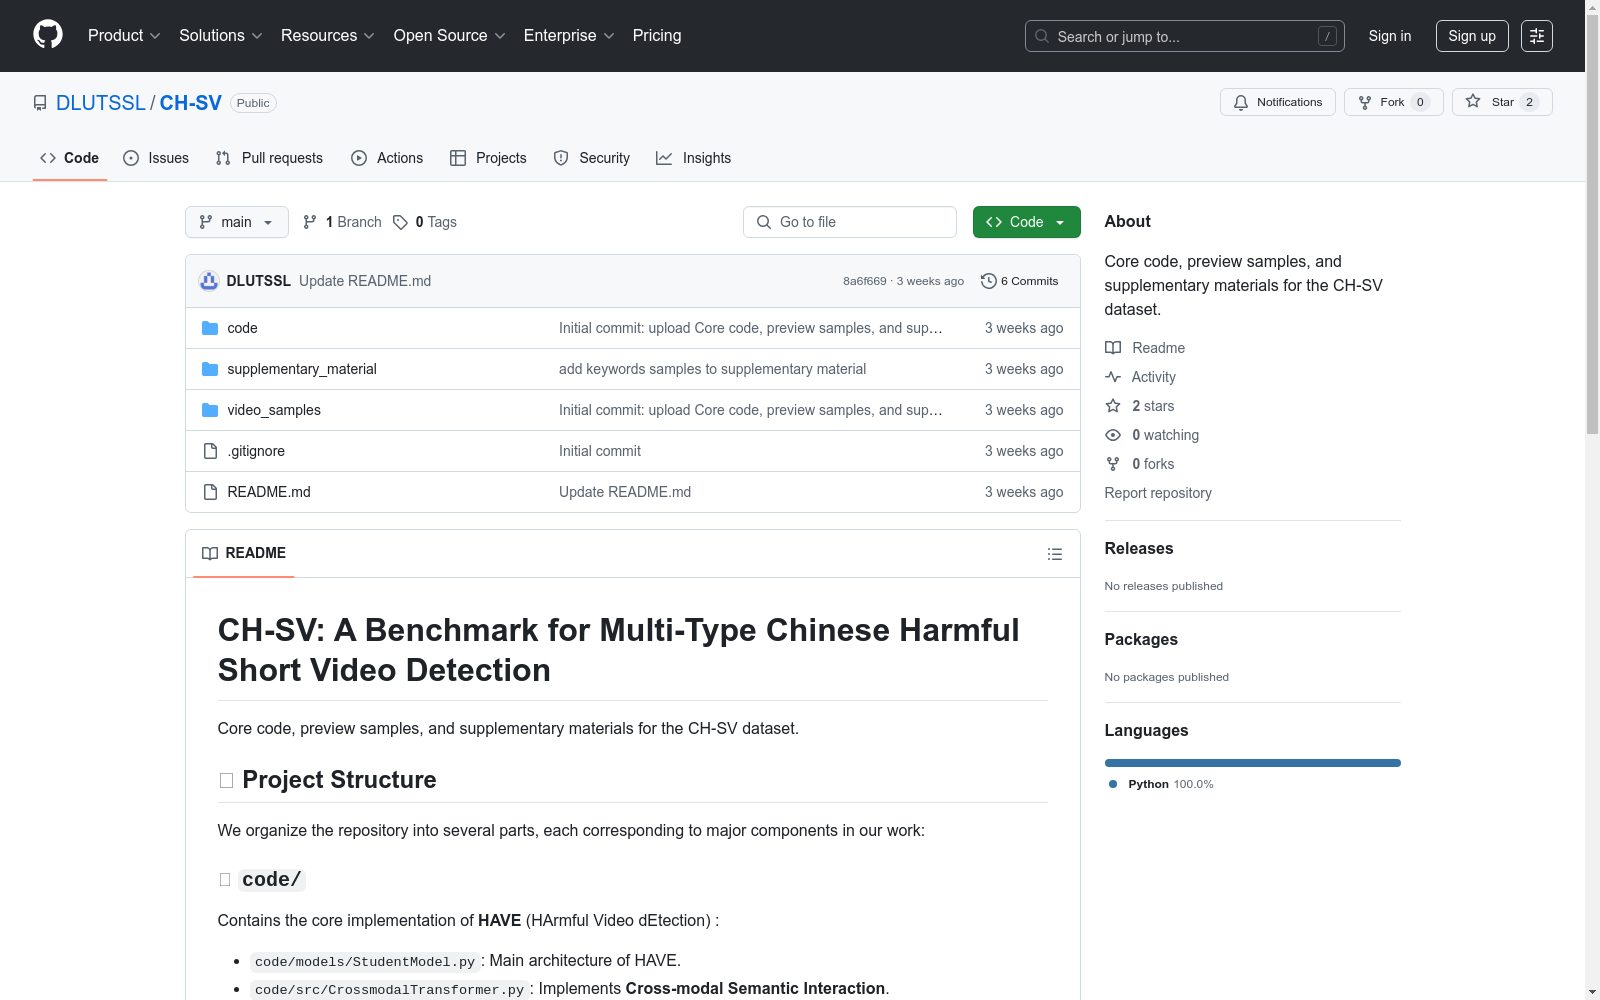Click Report repository link
The height and width of the screenshot is (1000, 1600).
(1158, 493)
